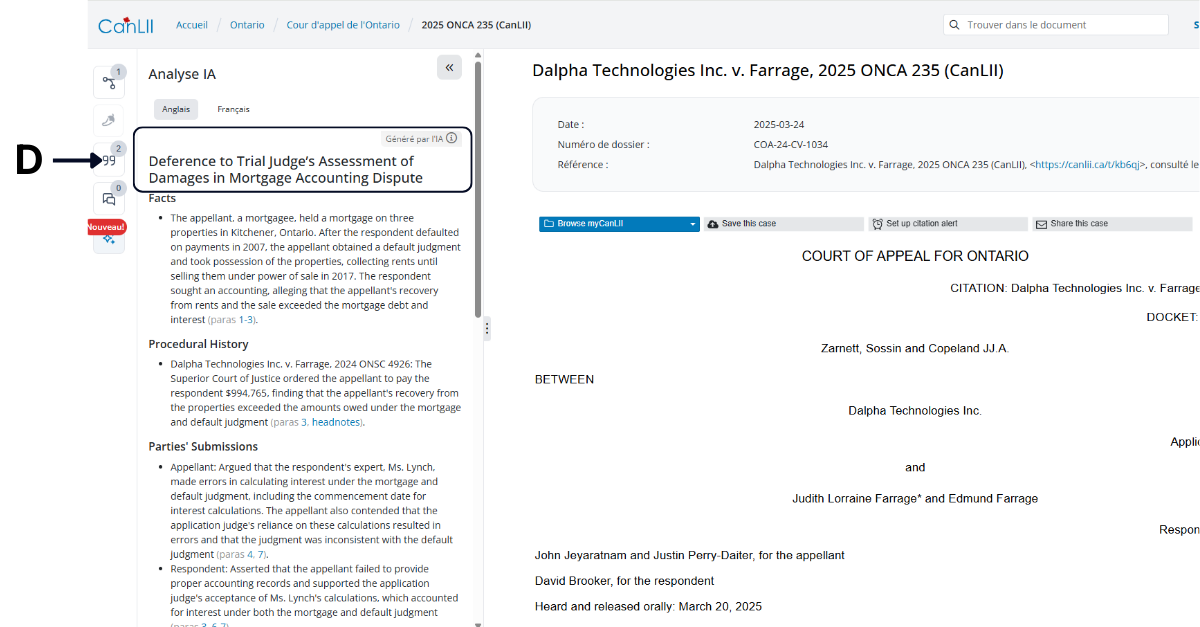This screenshot has height=627, width=1200.
Task: Select the Anglais language tab
Action: click(176, 109)
